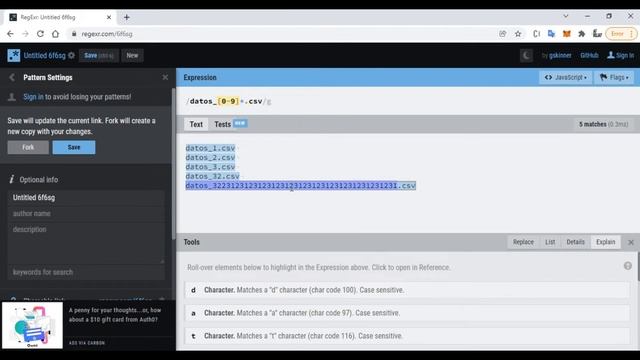Open the Google Translate extension icon

coord(551,34)
